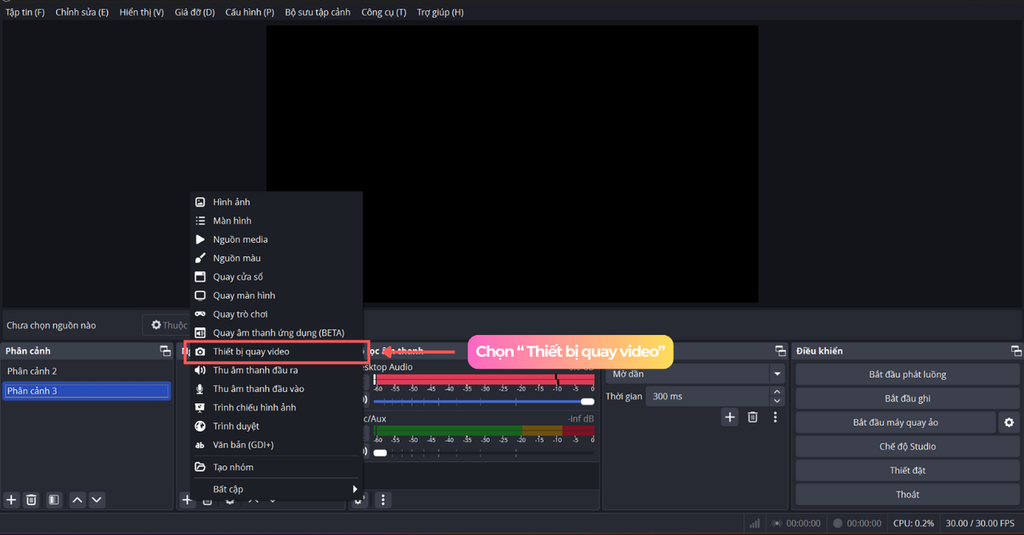Click streaming time status indicator

[796, 523]
